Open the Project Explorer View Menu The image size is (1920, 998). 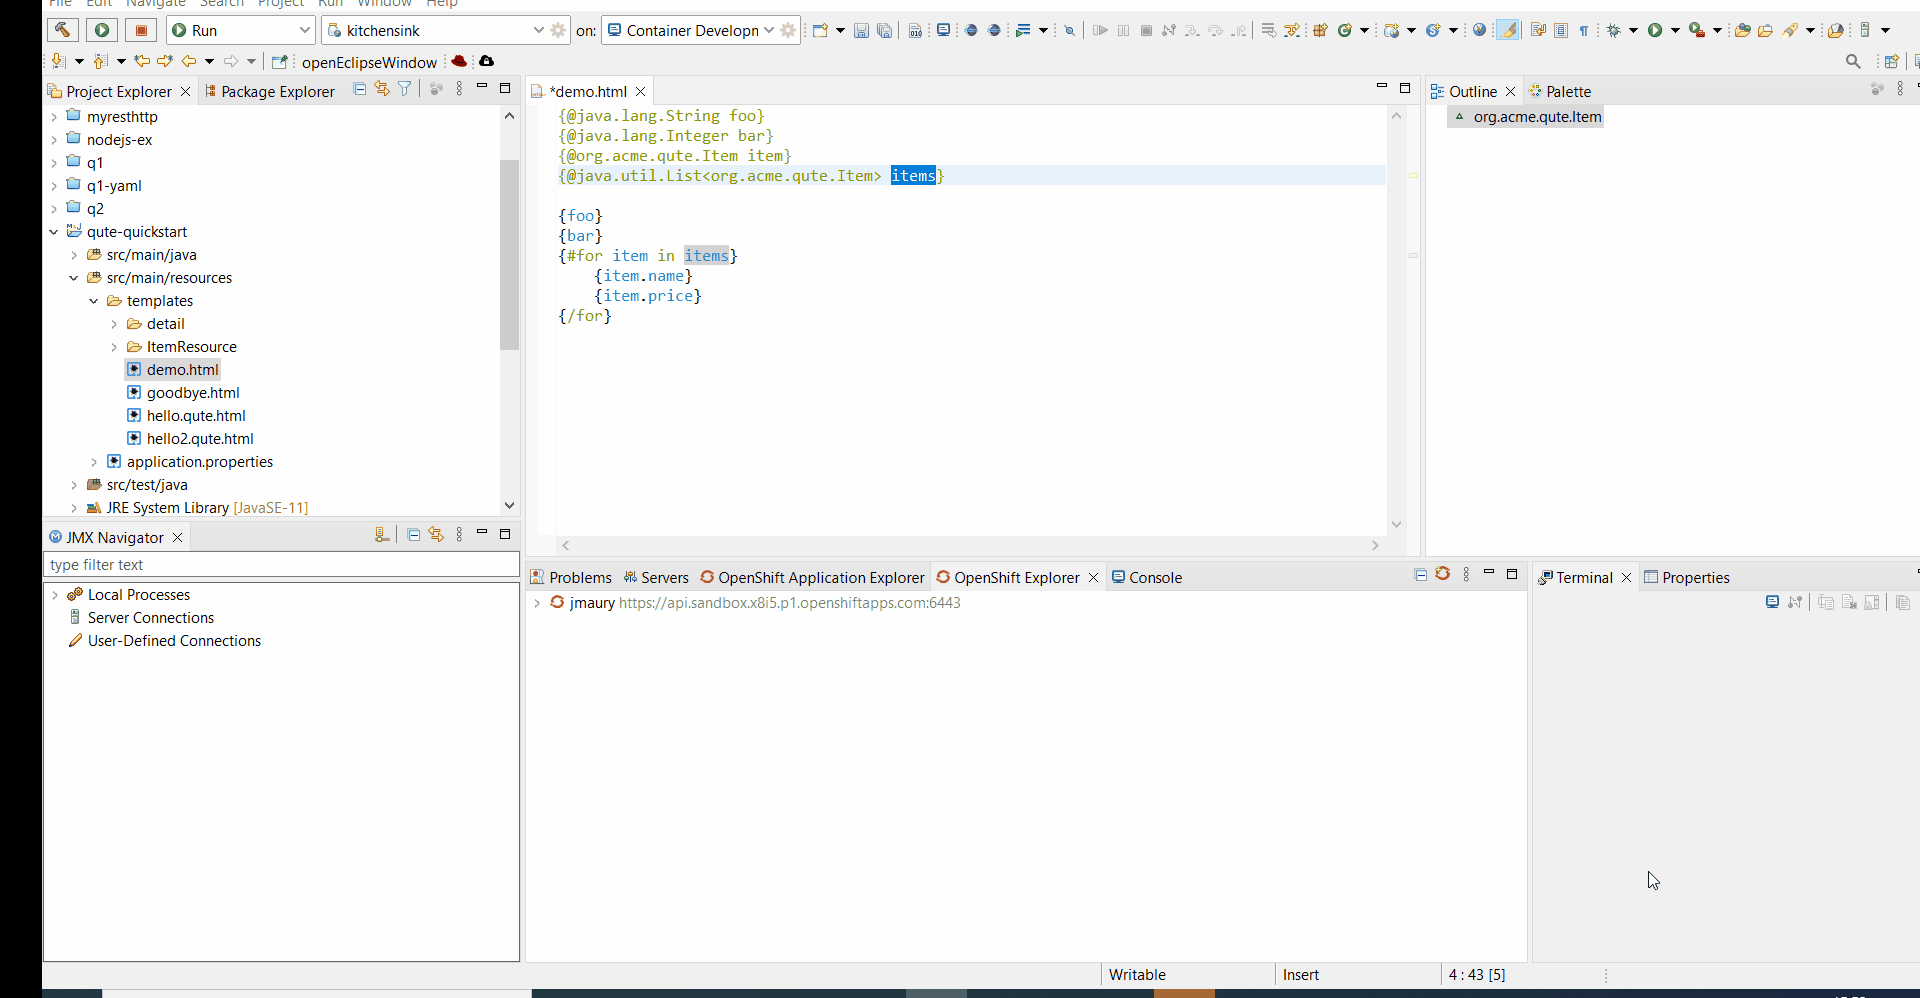[x=459, y=89]
